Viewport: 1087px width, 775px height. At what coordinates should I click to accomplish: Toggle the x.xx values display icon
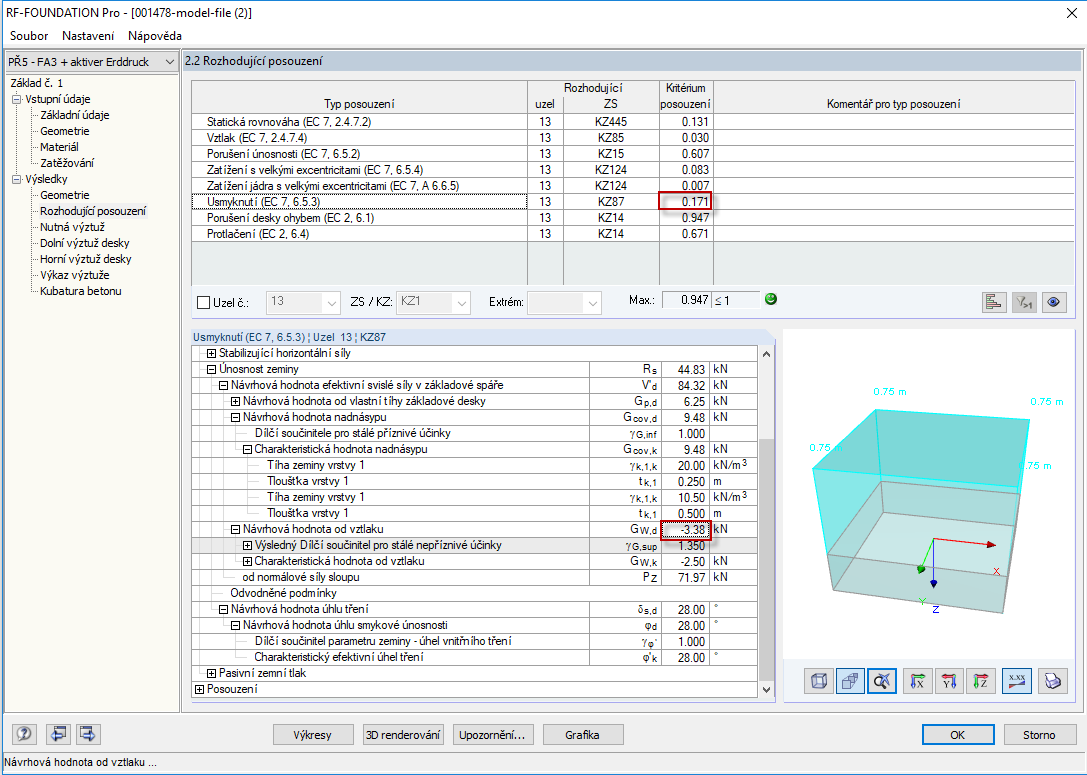1017,681
